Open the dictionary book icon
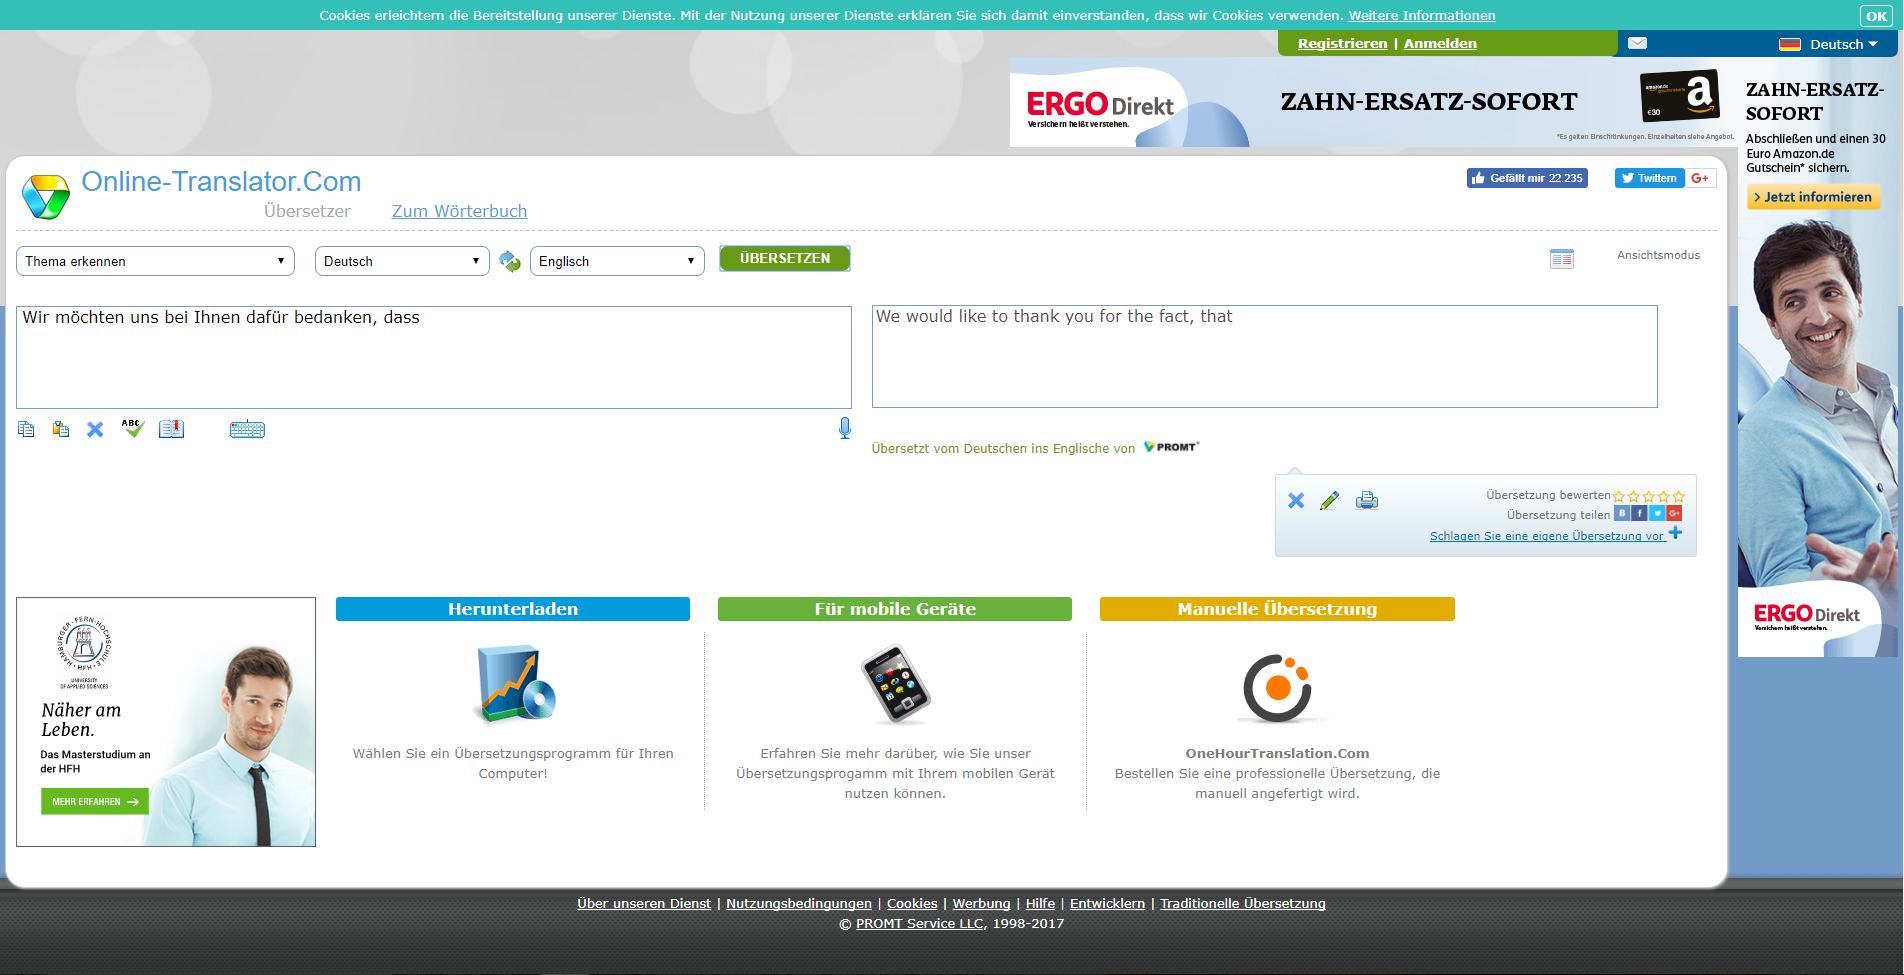Screen dimensions: 1904x975 (x=172, y=429)
